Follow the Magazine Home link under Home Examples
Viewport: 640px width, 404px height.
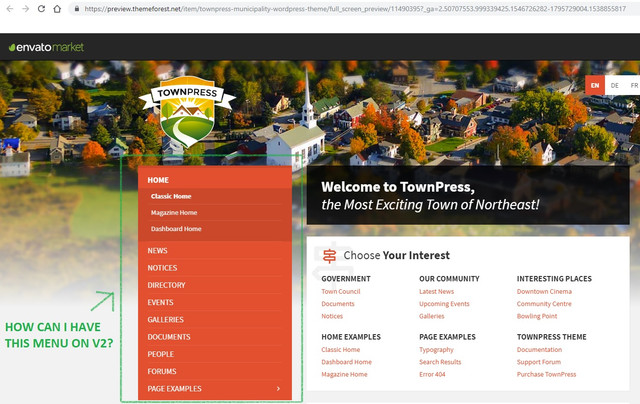344,374
